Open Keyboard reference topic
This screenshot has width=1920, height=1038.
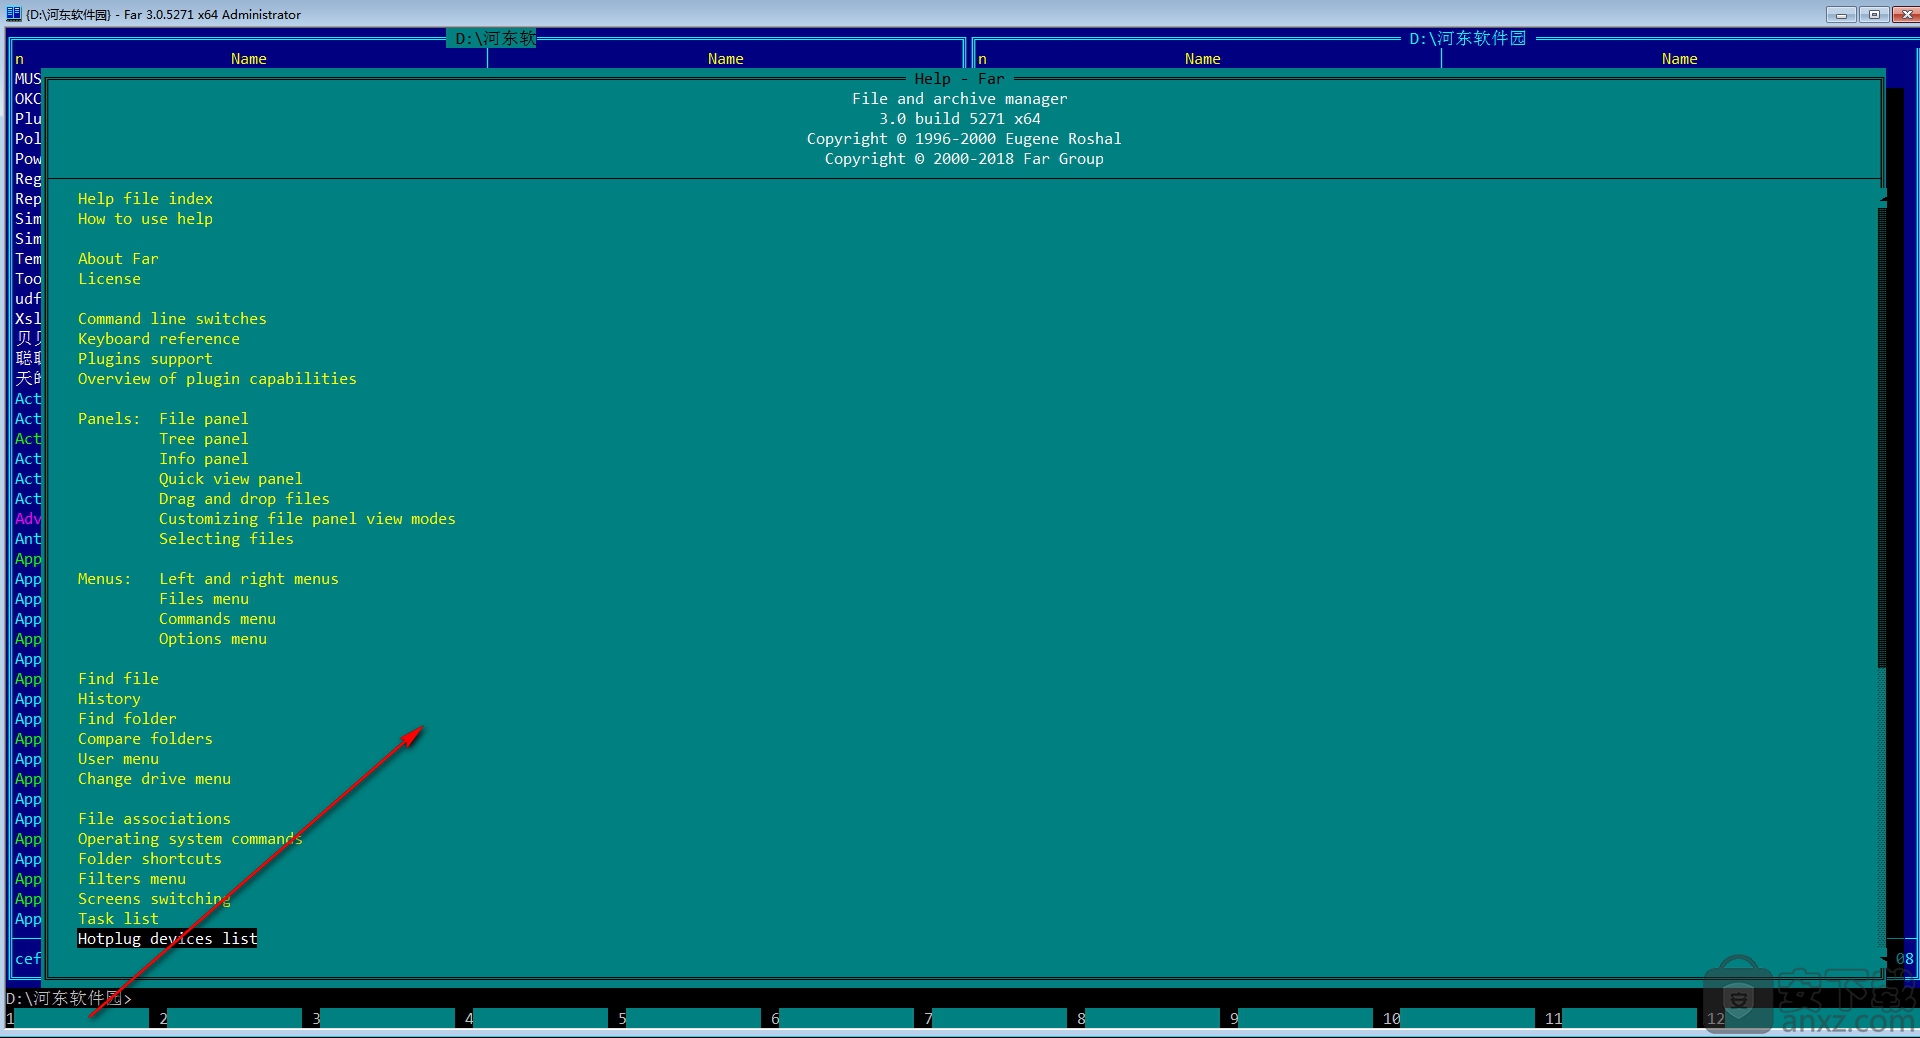coord(159,339)
